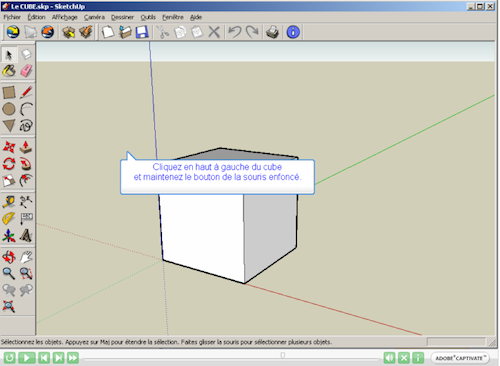This screenshot has height=366, width=500.
Task: Select the 3D Text tool
Action: click(26, 236)
